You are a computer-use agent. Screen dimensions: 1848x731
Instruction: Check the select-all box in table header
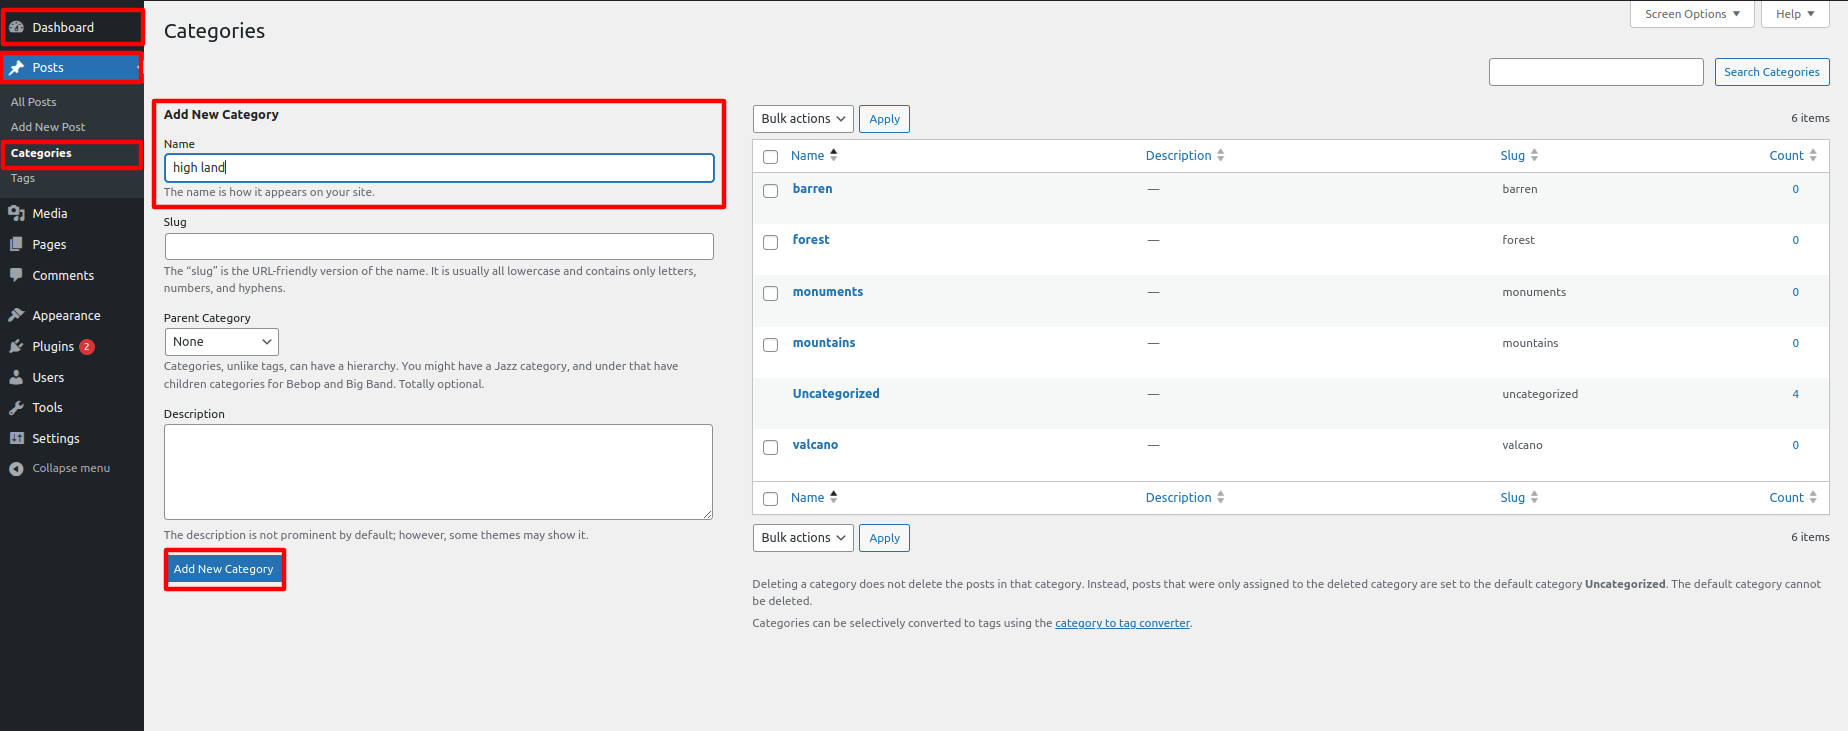pyautogui.click(x=770, y=157)
